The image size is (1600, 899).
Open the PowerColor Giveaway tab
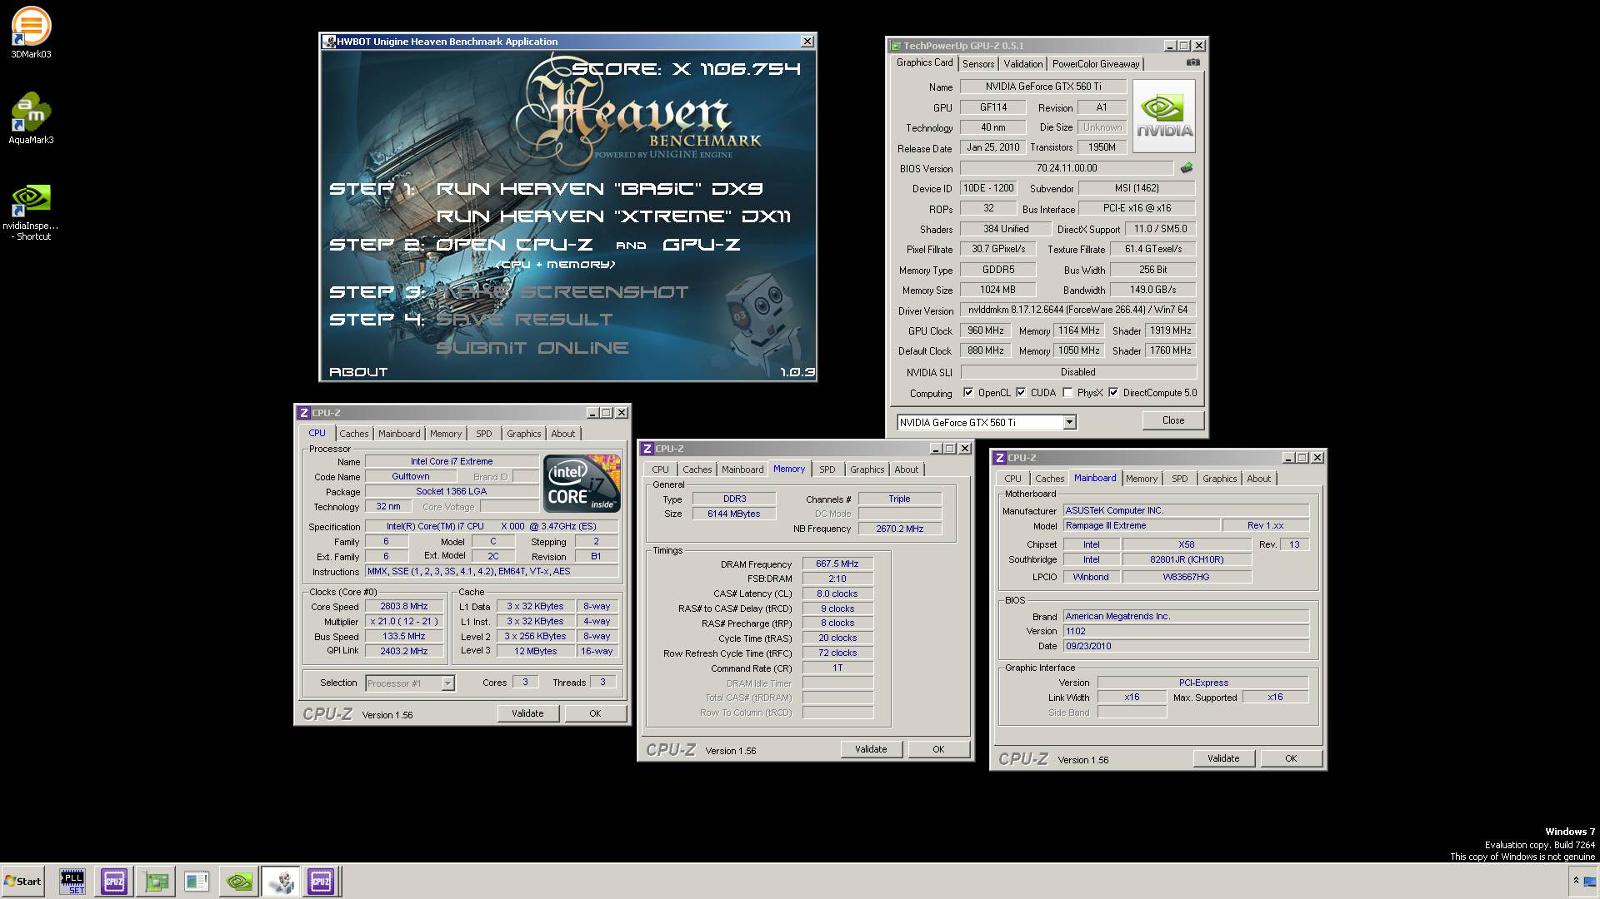(x=1096, y=63)
